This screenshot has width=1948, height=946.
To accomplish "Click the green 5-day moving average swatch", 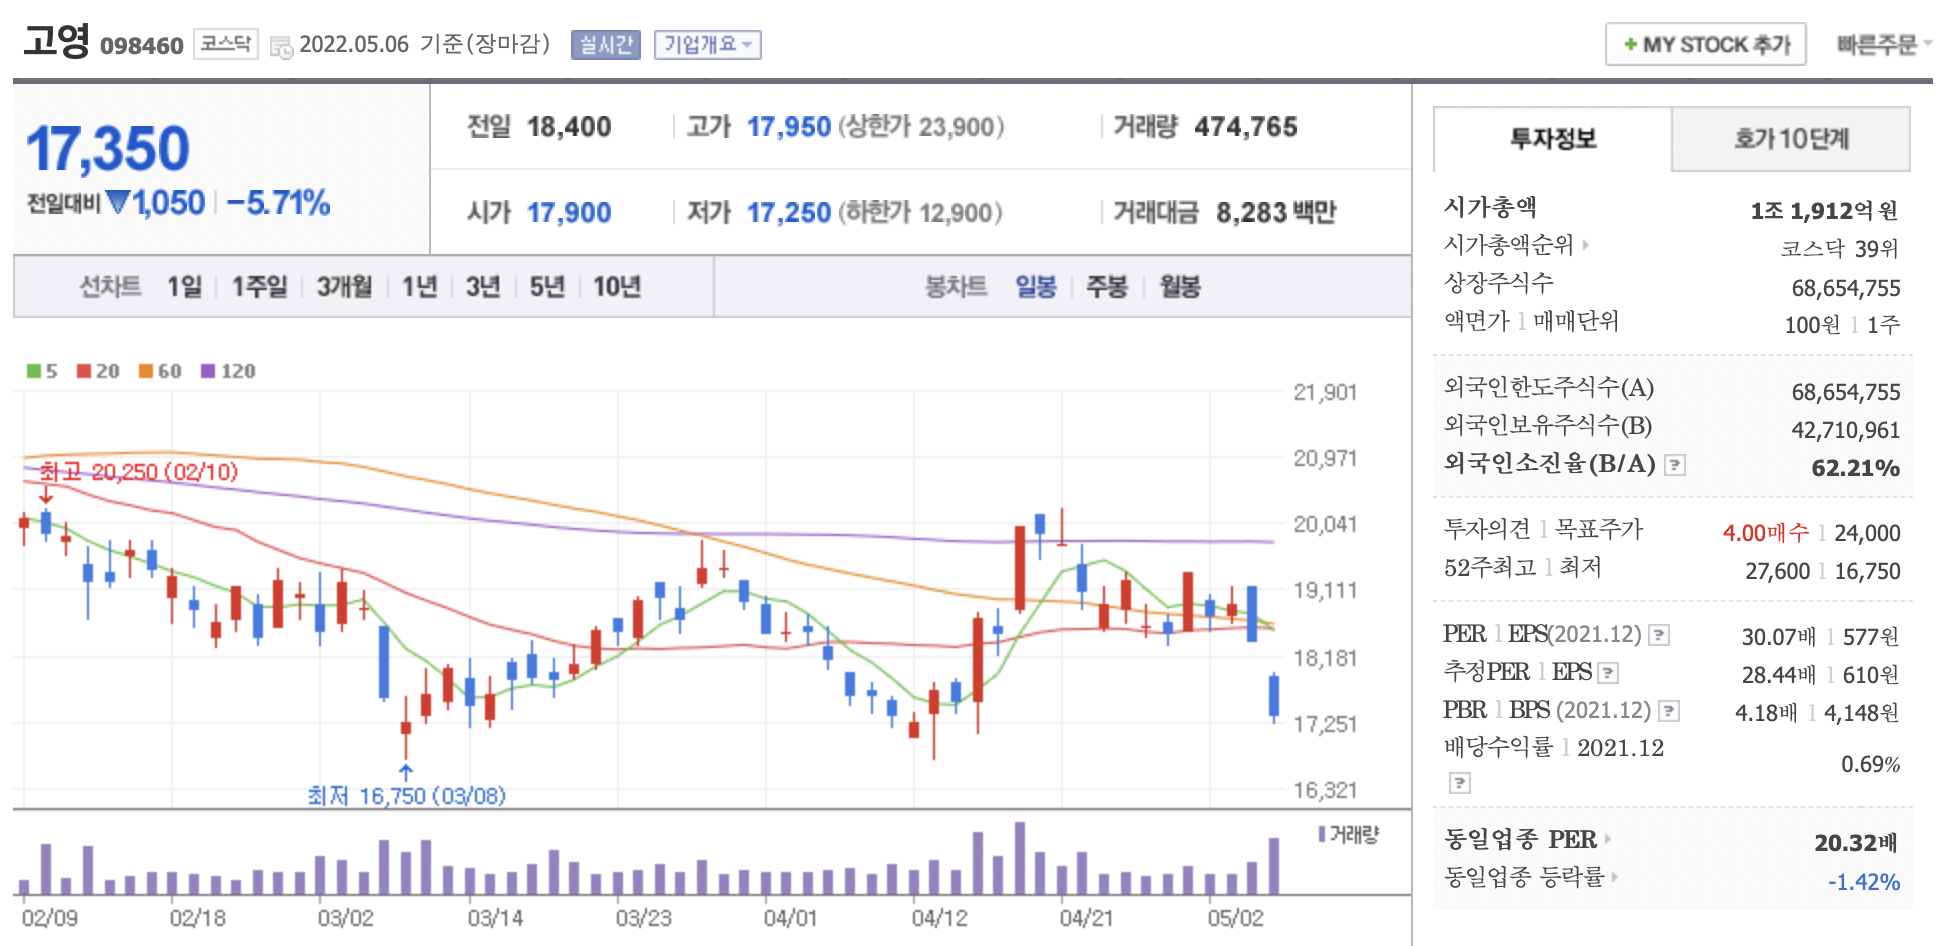I will (34, 371).
